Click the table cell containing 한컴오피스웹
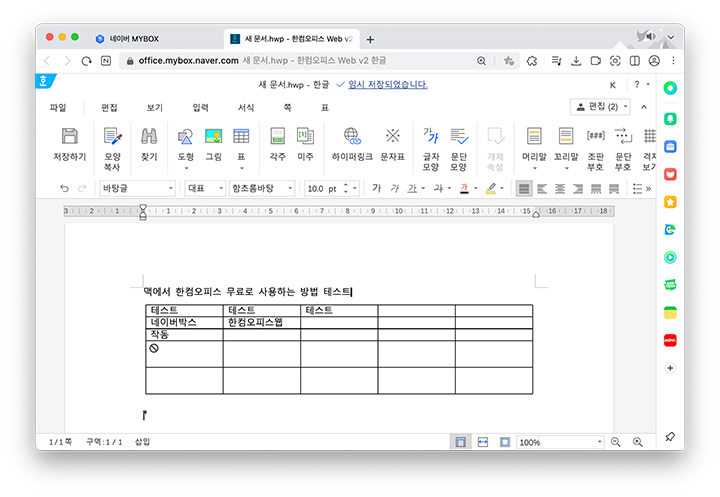720x497 pixels. 262,322
